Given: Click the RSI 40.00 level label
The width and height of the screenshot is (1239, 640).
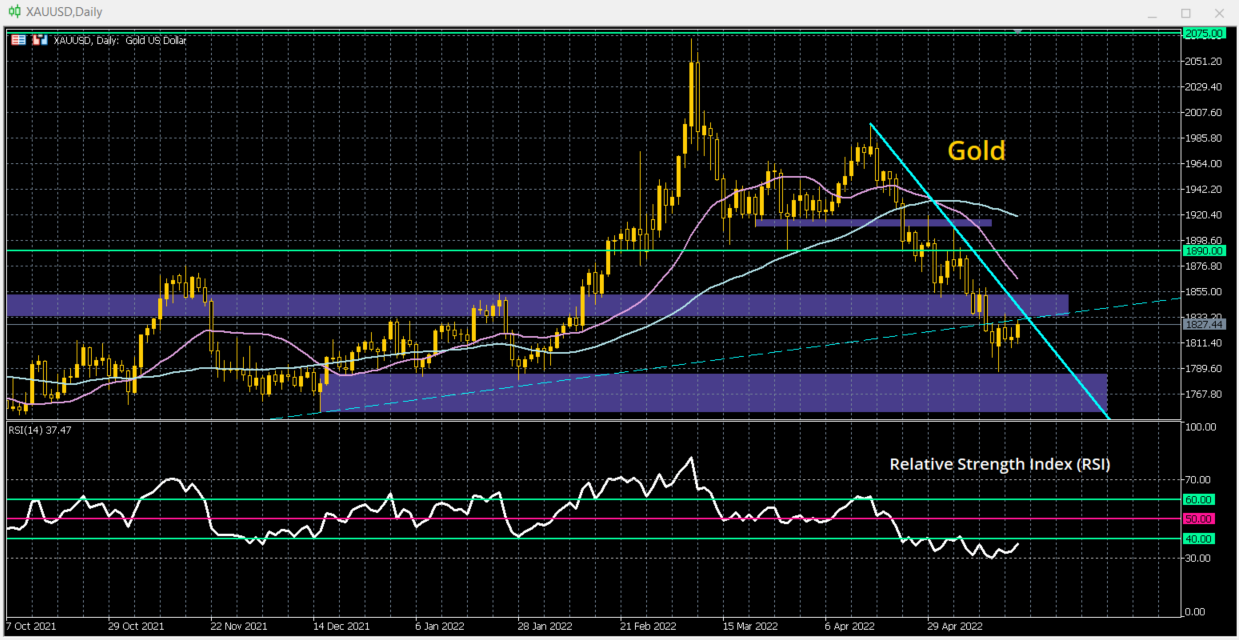Looking at the screenshot, I should coord(1199,539).
